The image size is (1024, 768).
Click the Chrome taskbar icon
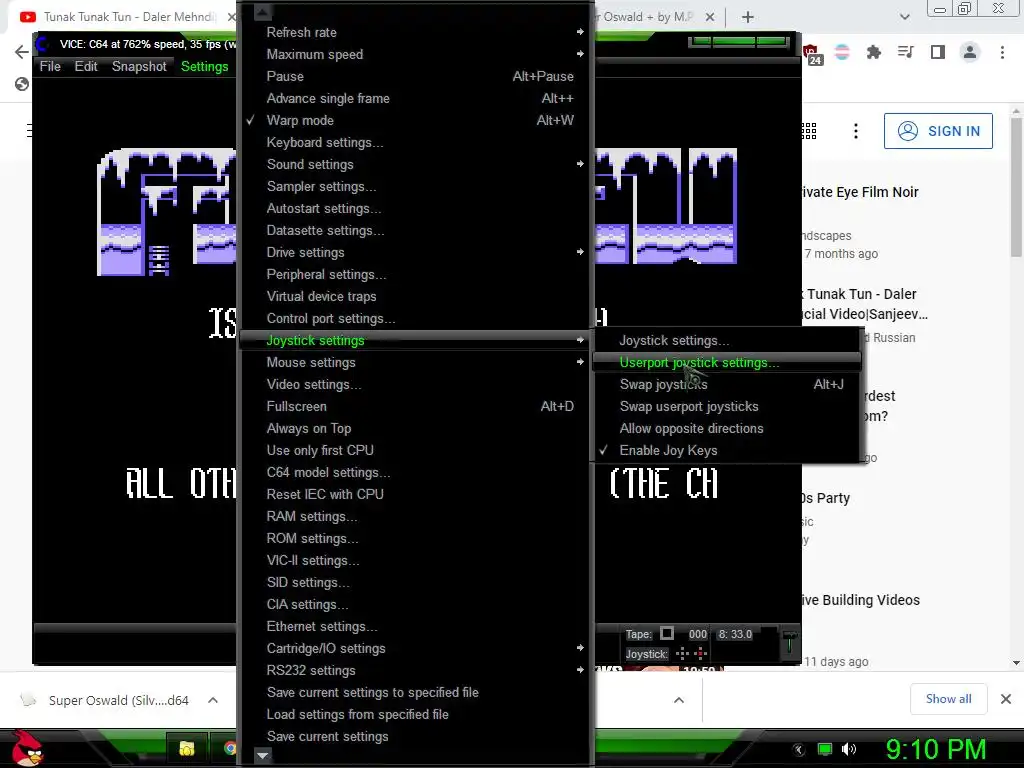coord(230,748)
